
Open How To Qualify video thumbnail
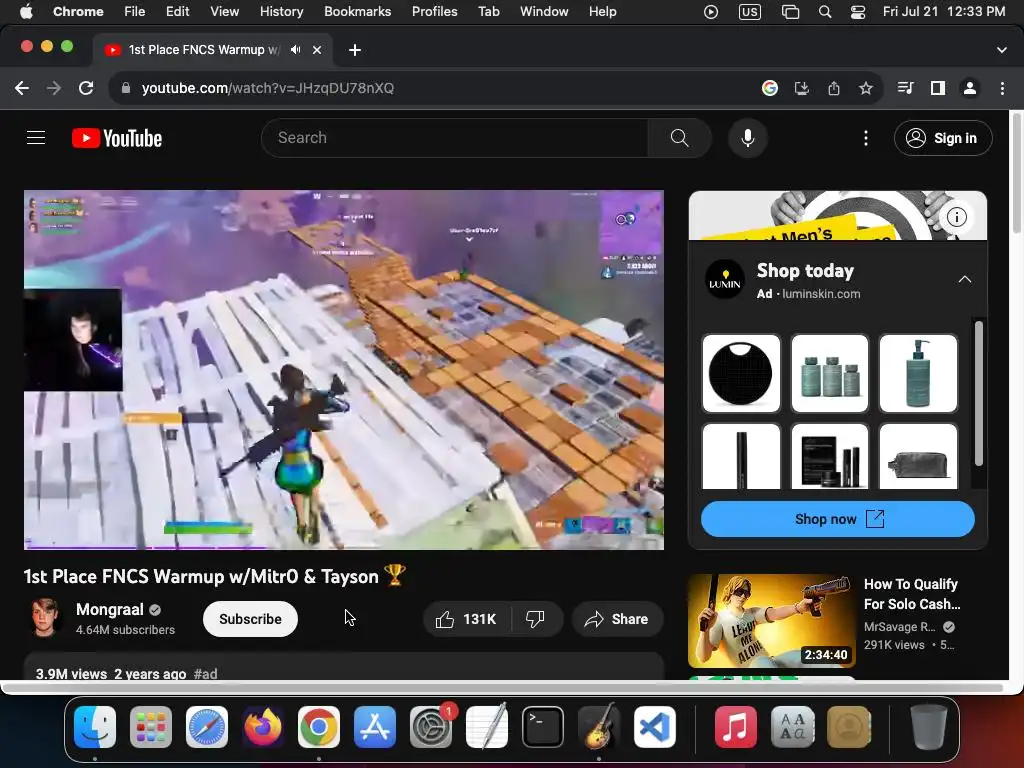click(x=771, y=620)
